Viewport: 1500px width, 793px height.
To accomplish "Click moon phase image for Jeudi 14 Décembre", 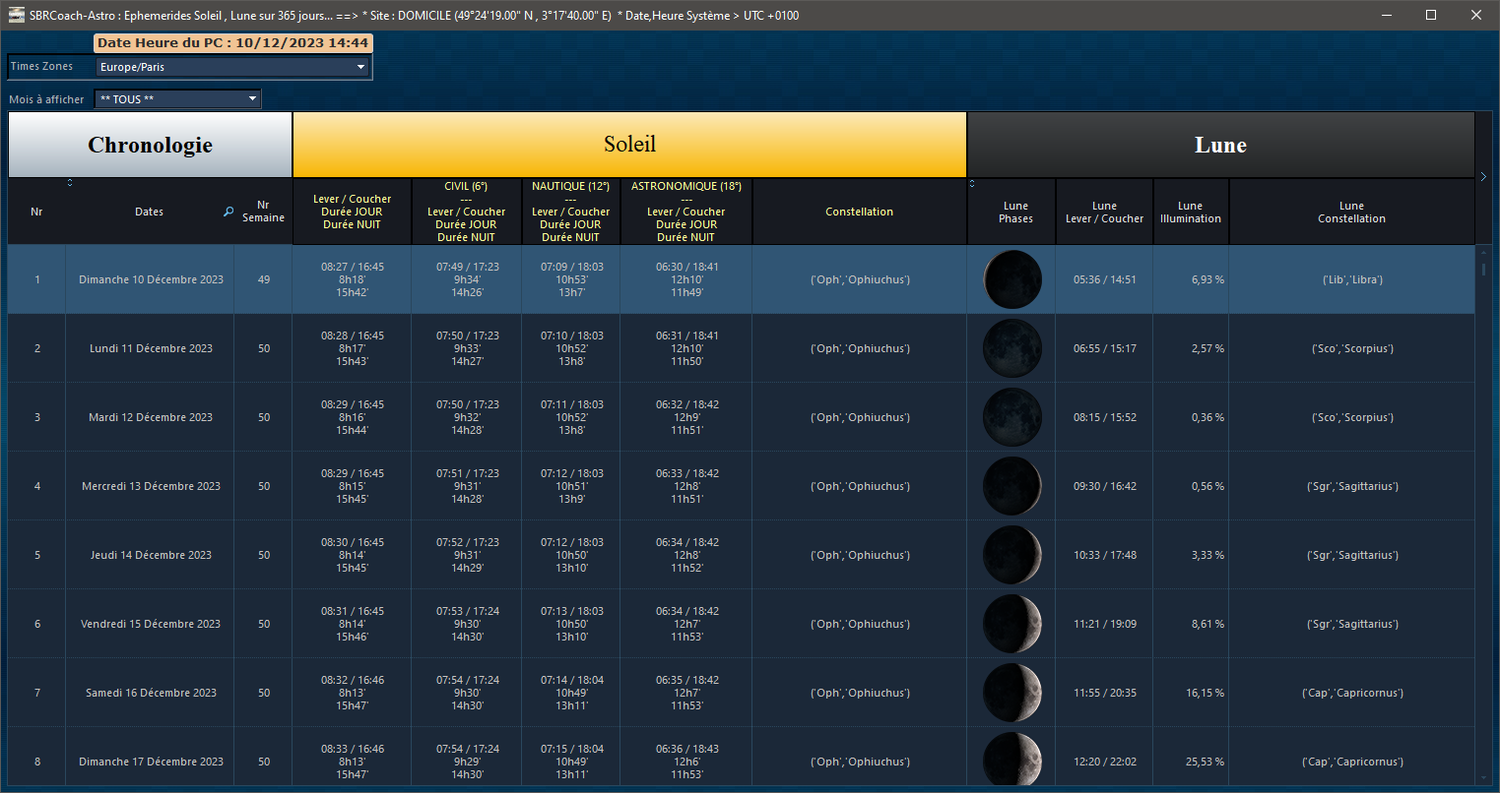I will (1012, 555).
